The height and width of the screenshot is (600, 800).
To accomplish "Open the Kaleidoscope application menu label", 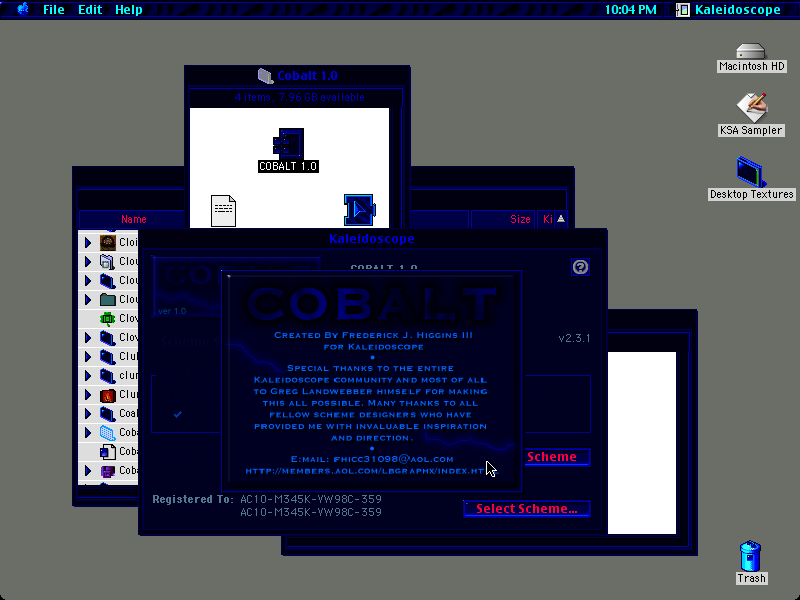I will click(x=737, y=10).
